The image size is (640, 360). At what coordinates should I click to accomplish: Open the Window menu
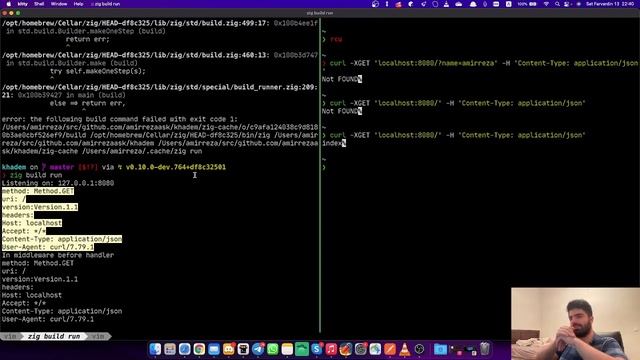(x=59, y=4)
